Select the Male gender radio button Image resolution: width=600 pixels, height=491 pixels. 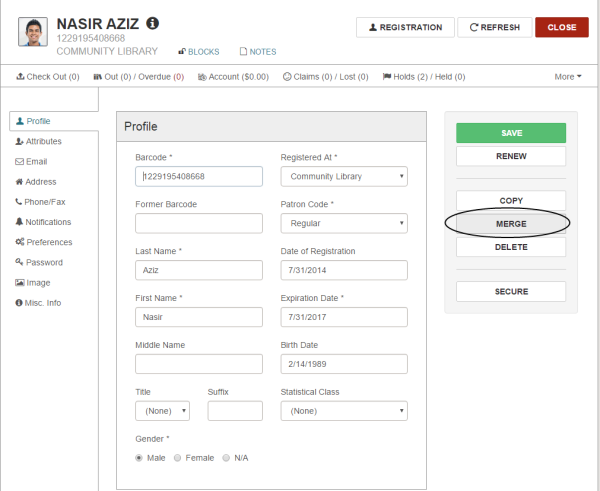139,457
